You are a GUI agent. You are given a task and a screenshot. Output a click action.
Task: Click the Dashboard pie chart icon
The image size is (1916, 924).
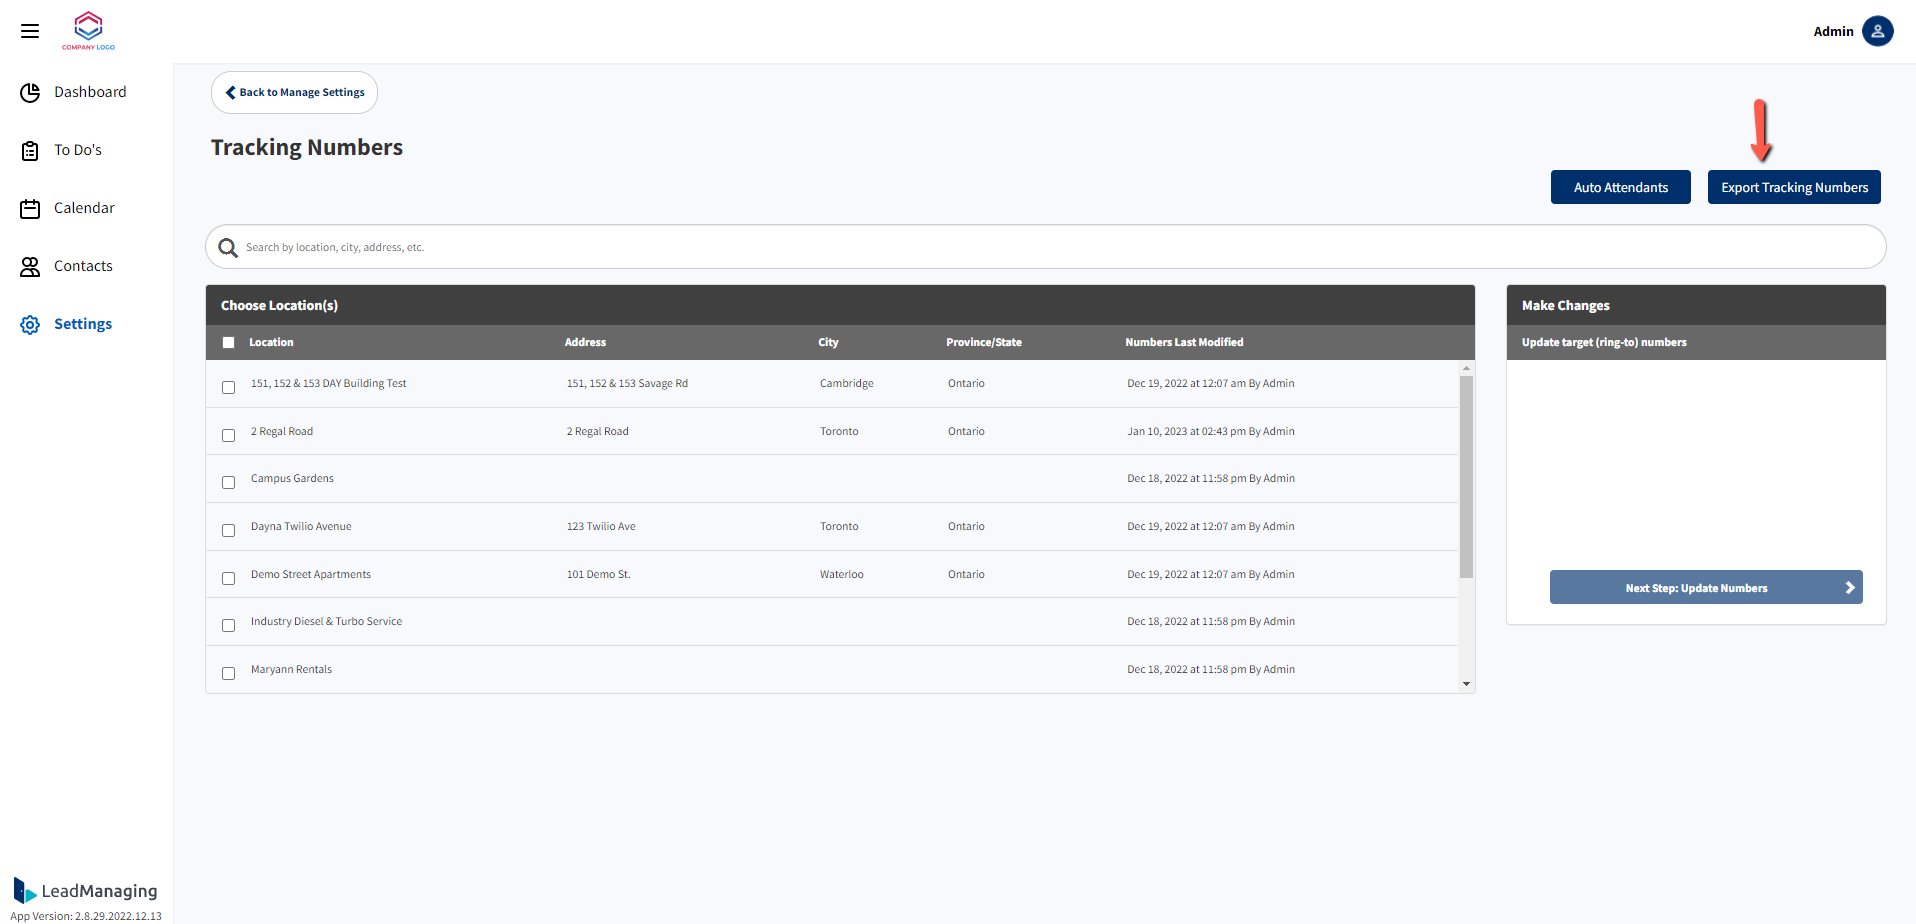30,93
